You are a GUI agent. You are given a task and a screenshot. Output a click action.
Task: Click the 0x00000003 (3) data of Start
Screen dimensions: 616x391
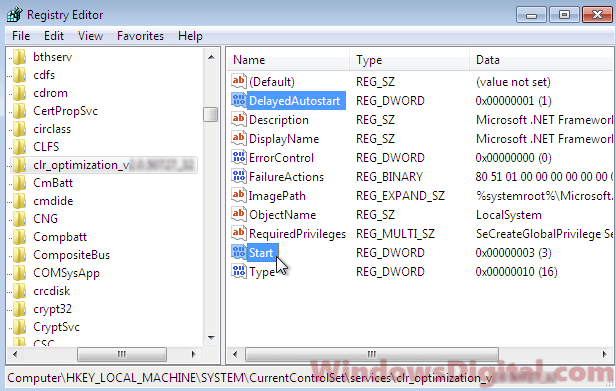coord(513,253)
